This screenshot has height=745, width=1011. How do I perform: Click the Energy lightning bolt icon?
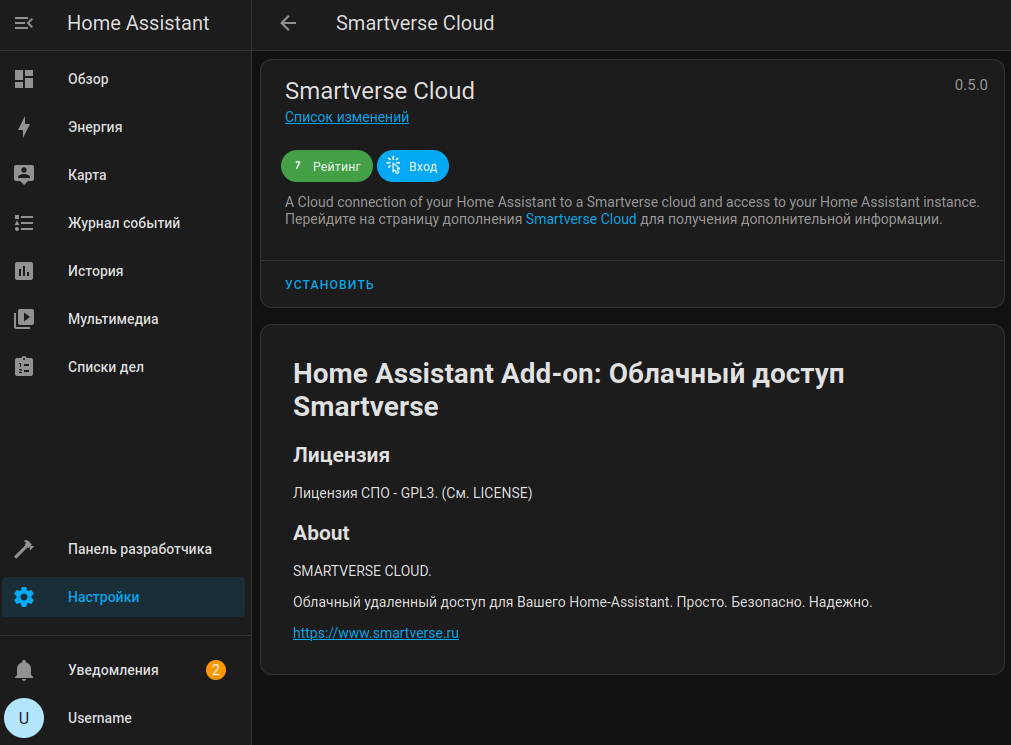tap(24, 127)
